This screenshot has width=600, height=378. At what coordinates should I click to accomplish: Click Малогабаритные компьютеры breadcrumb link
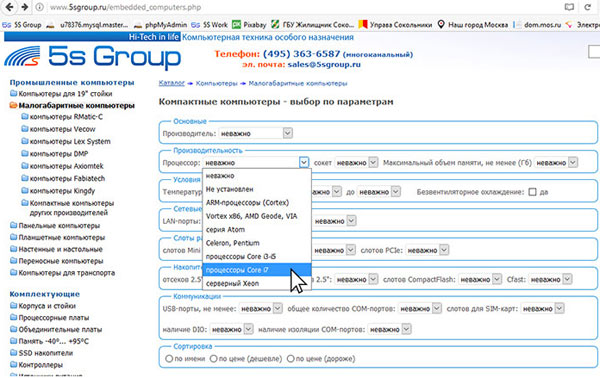[x=298, y=83]
